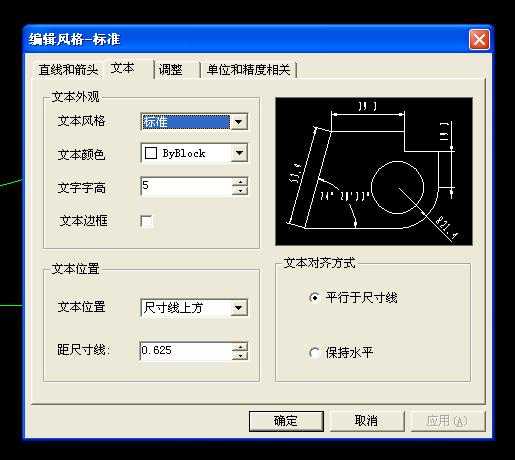Close the 编辑风格-标准 dialog
515x460 pixels.
479,40
